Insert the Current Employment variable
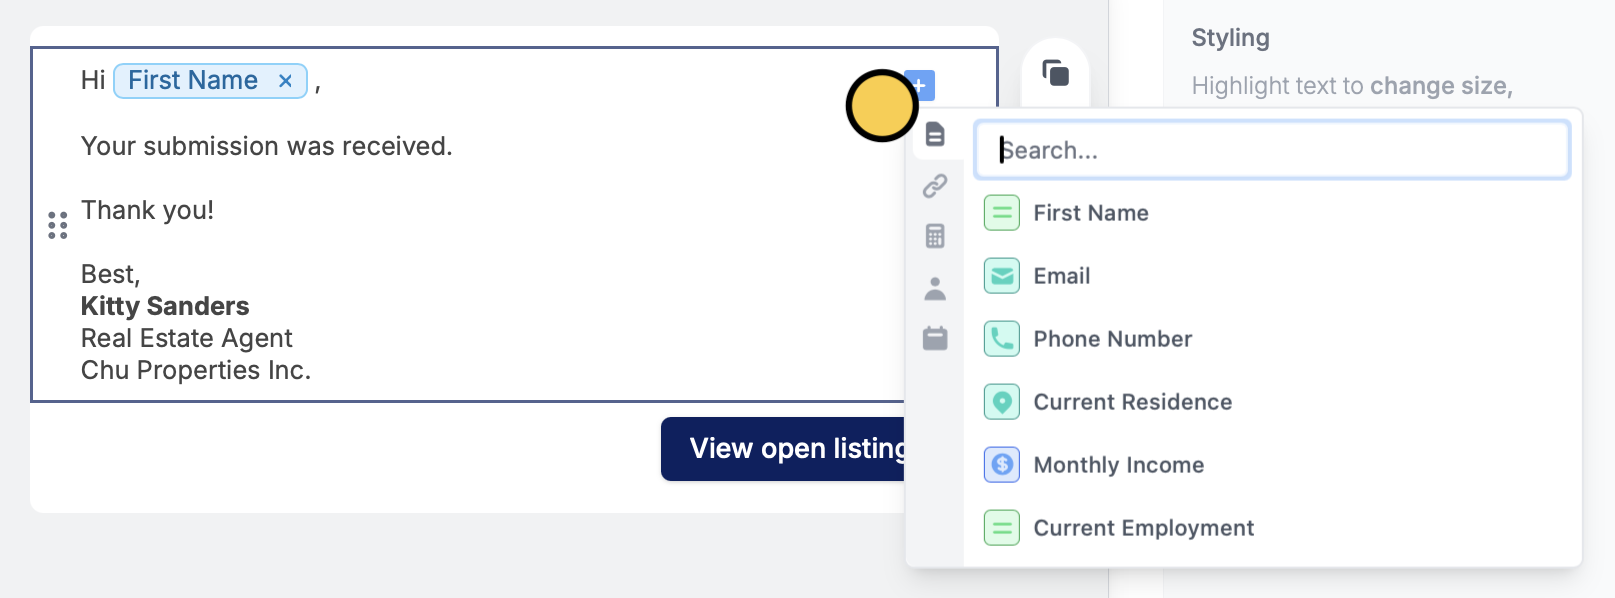 tap(1272, 528)
